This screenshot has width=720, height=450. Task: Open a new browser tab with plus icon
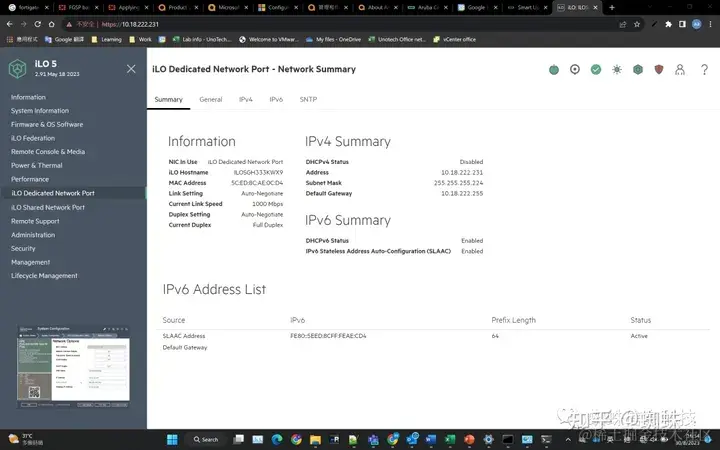pyautogui.click(x=612, y=7)
